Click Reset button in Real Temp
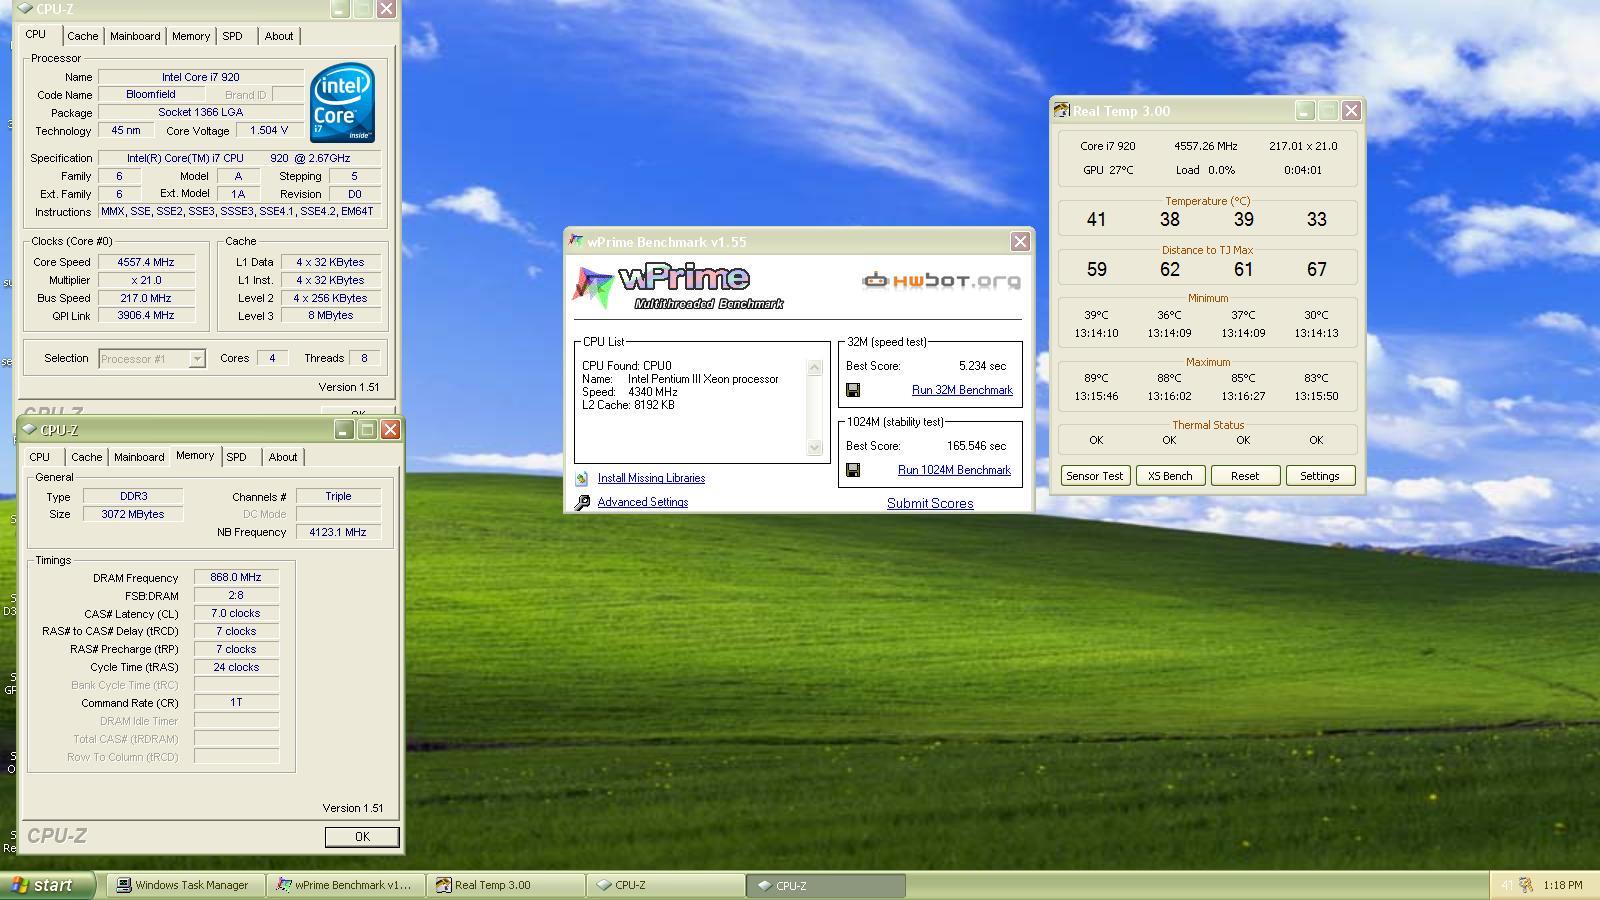1600x900 pixels. [x=1245, y=476]
